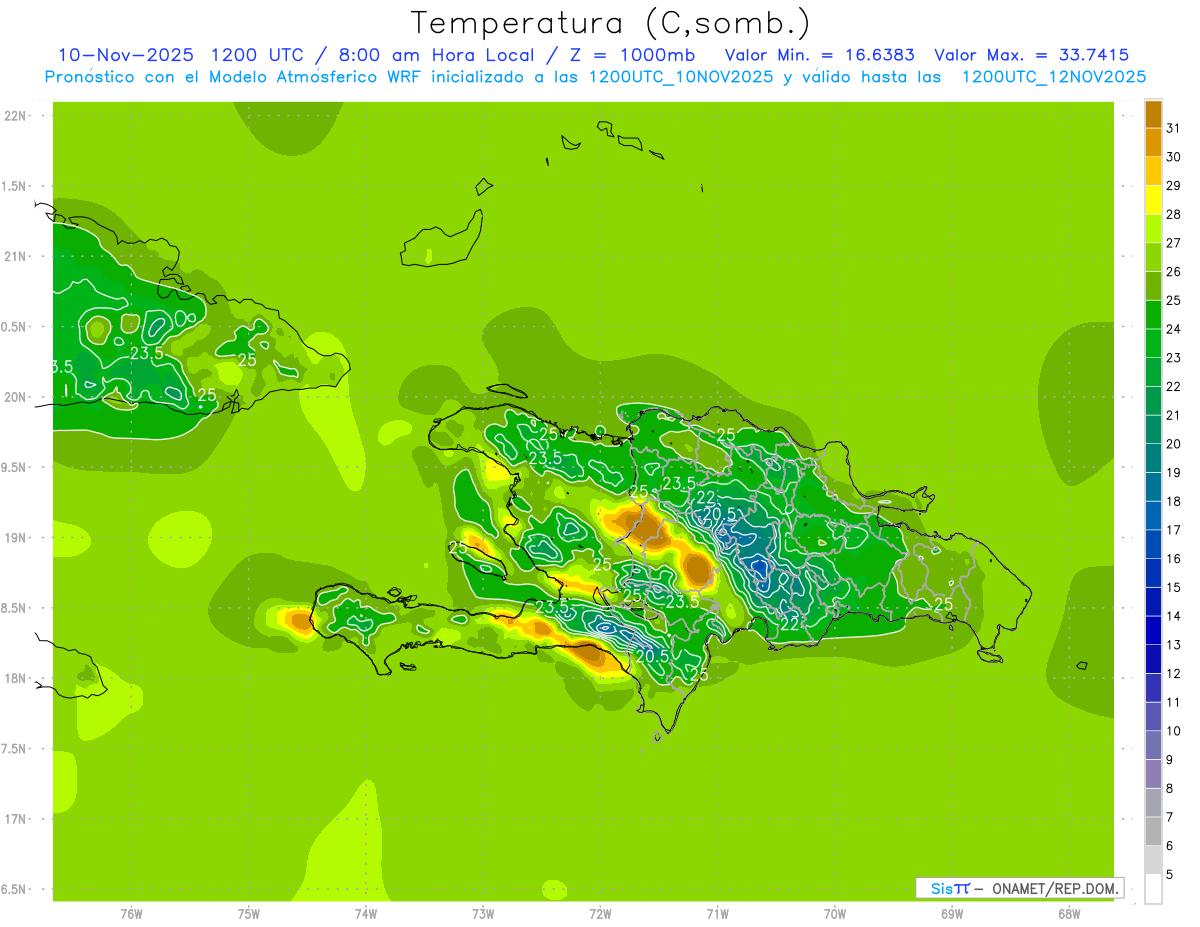Click the '17N' latitude axis label
The image size is (1200, 927).
17,819
